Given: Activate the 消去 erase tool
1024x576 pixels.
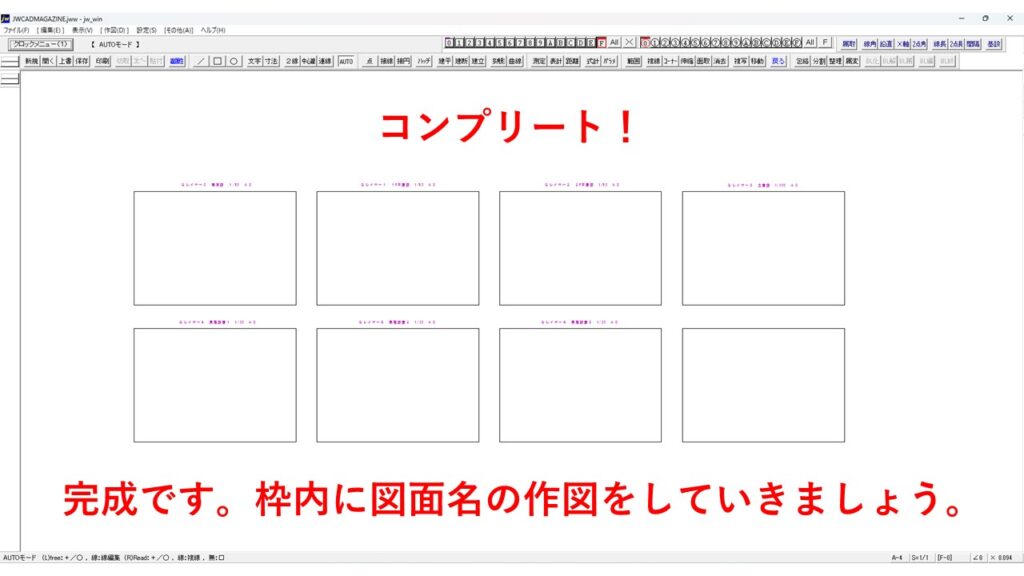Looking at the screenshot, I should [x=720, y=61].
